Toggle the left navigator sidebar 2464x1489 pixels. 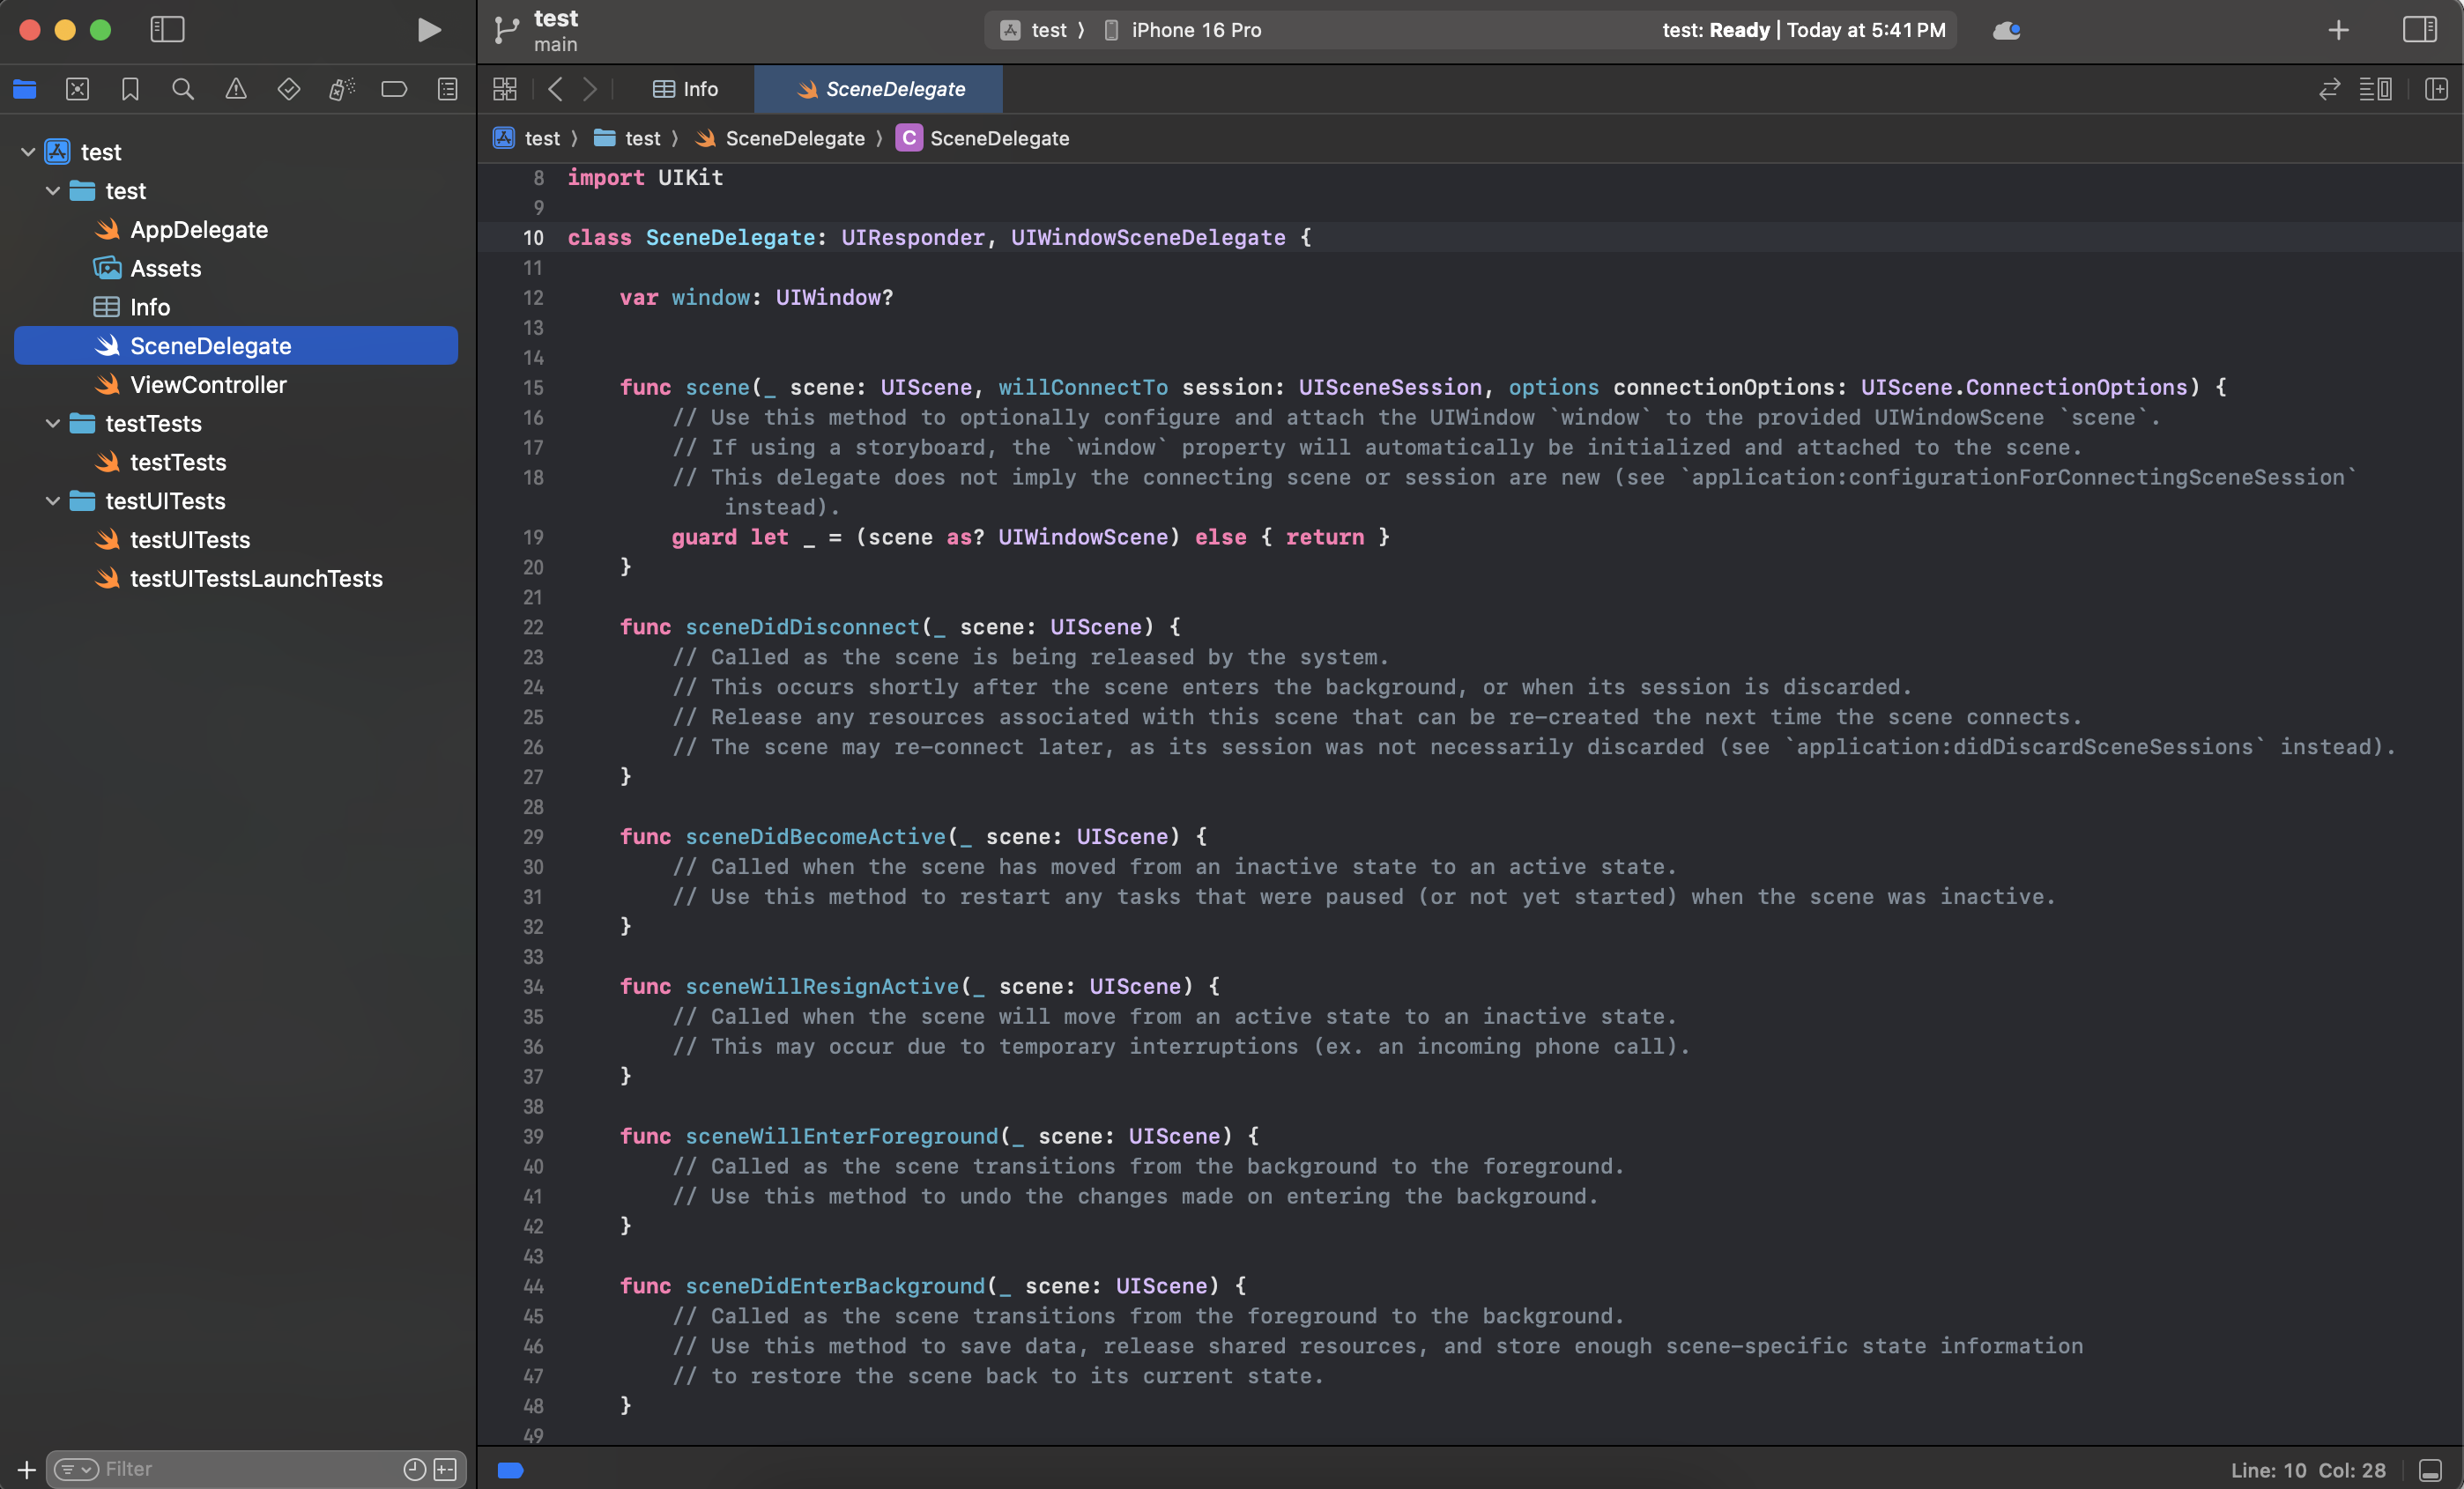pos(167,30)
